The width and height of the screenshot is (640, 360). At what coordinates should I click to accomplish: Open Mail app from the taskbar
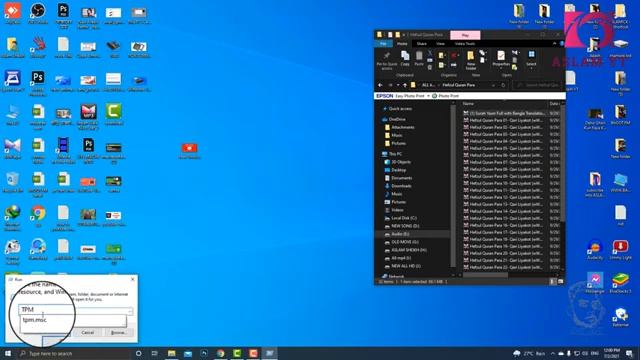[x=188, y=353]
